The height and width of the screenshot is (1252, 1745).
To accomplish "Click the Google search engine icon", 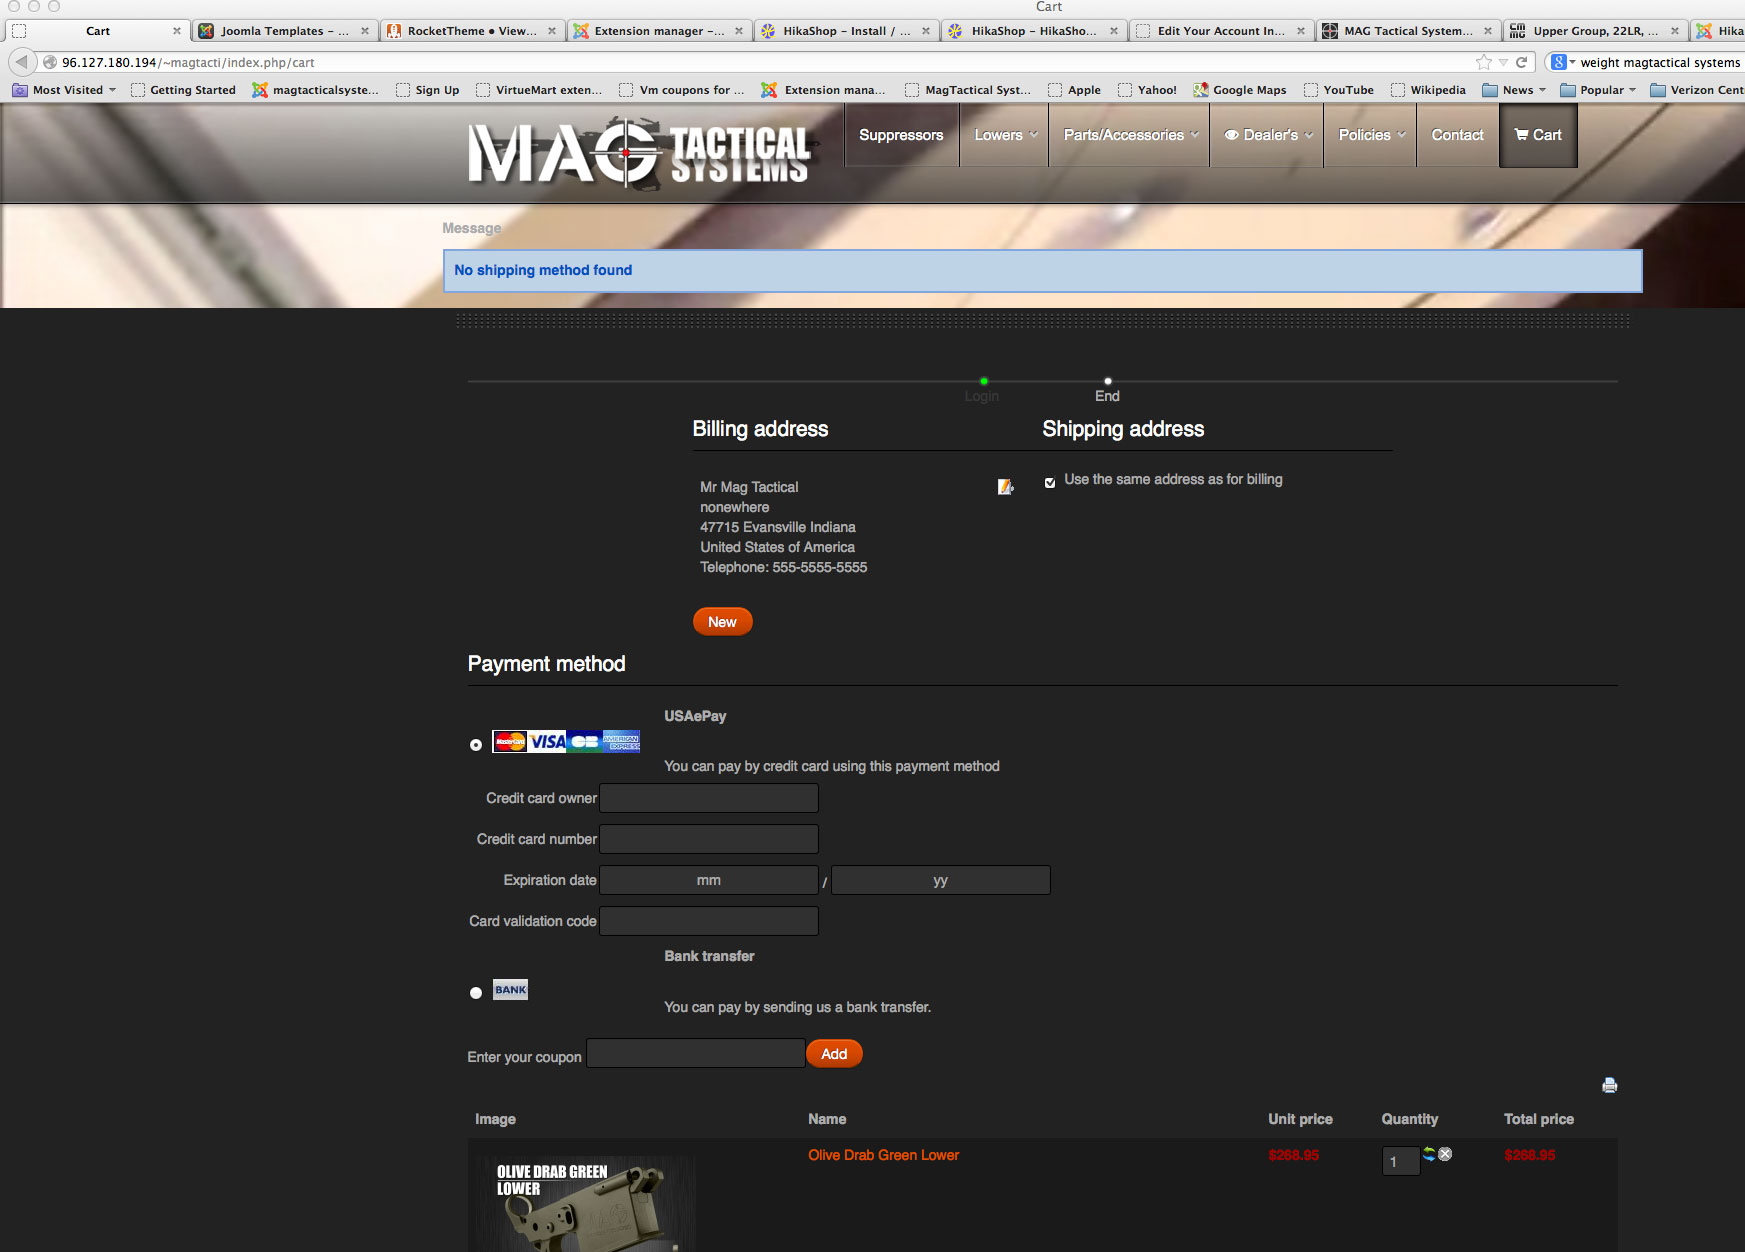I will click(1559, 62).
